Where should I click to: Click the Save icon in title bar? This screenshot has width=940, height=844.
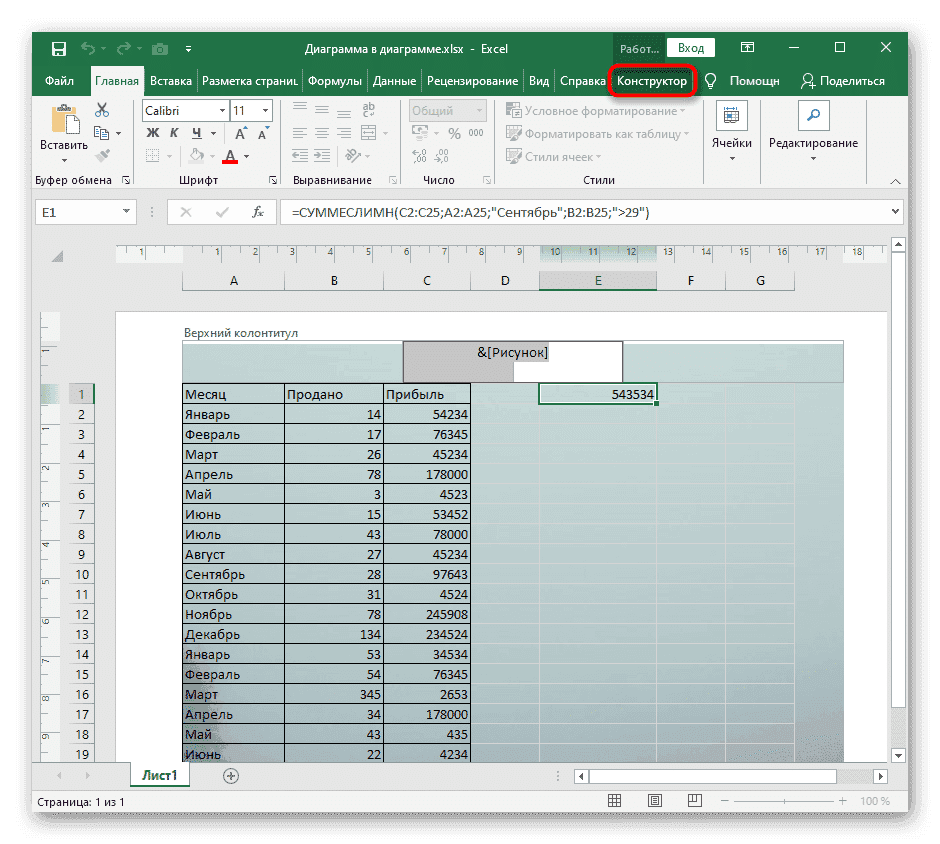(59, 48)
